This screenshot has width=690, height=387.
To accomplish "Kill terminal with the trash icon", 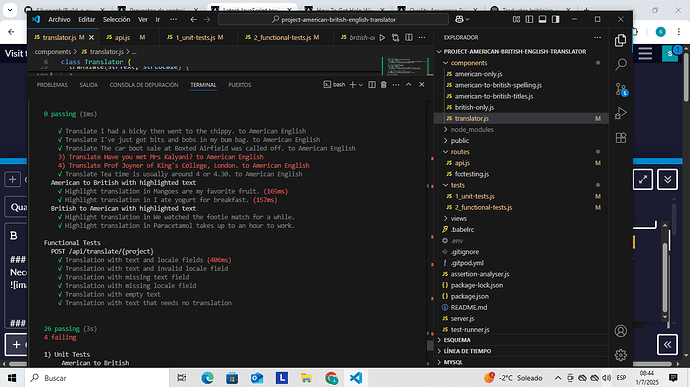I will click(383, 85).
